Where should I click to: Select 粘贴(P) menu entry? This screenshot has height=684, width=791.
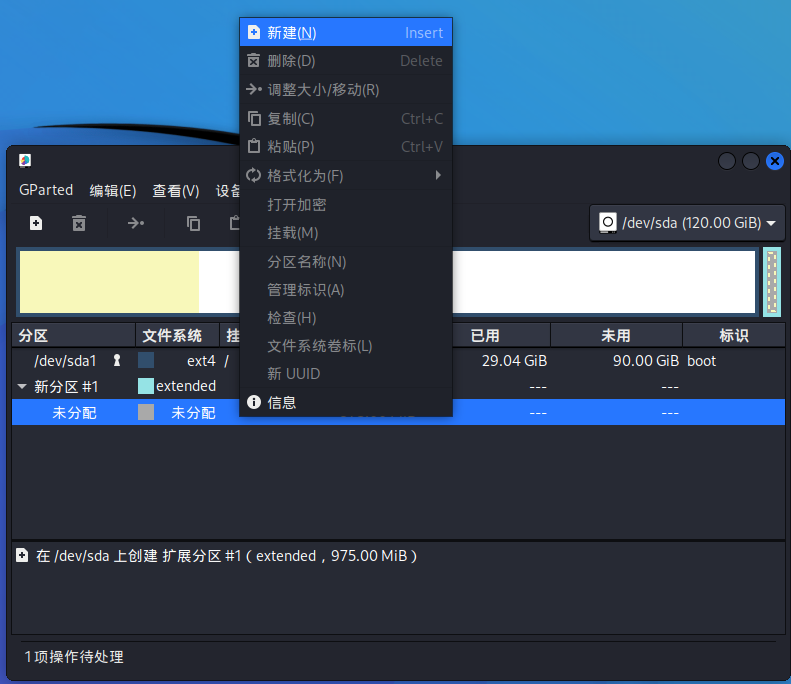pos(346,147)
